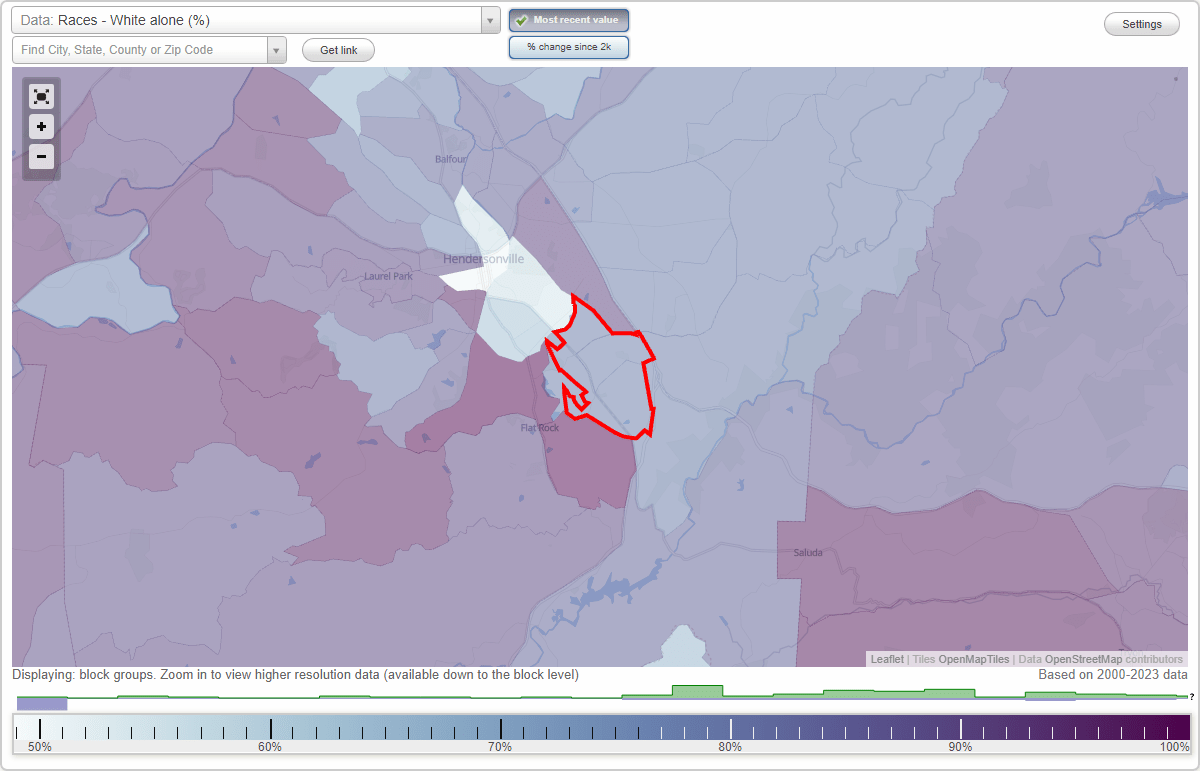1200x771 pixels.
Task: Expand the city search suggestions dropdown arrow
Action: coord(277,49)
